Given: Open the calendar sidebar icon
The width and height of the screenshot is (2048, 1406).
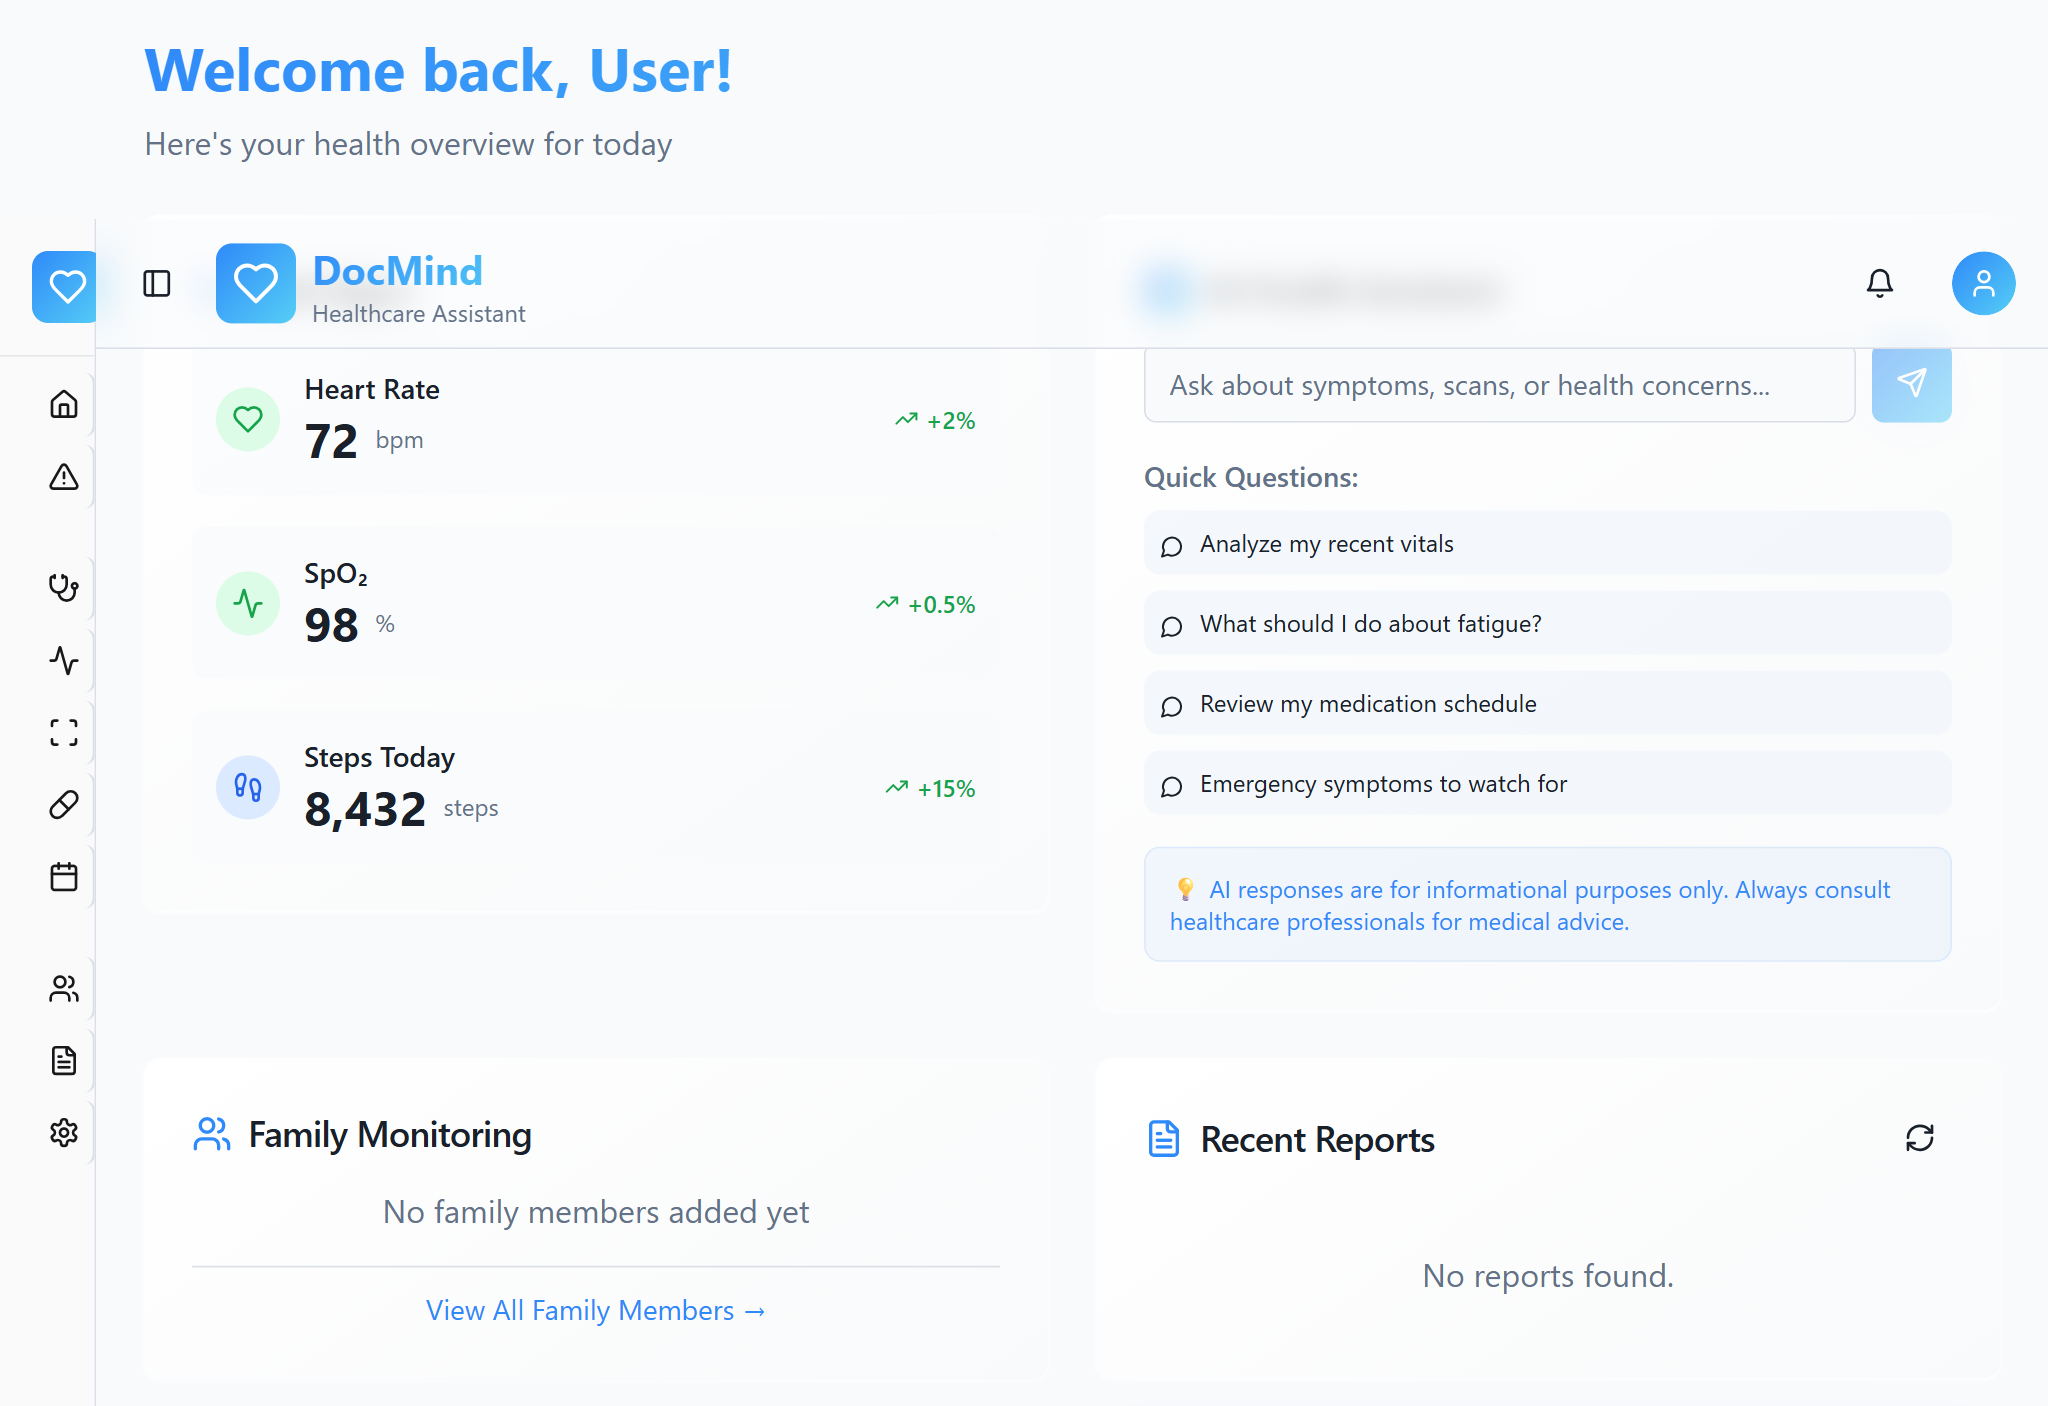Looking at the screenshot, I should pos(64,877).
